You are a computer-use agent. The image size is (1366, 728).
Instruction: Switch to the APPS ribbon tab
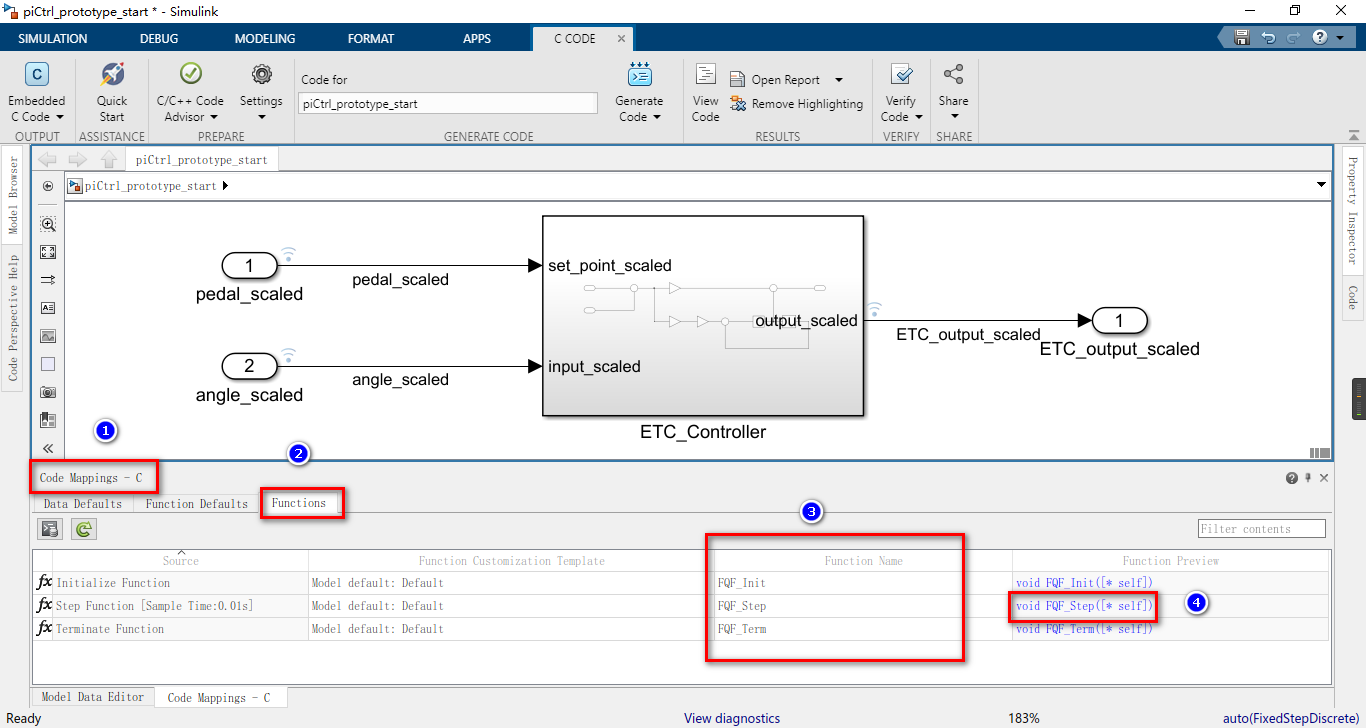click(477, 39)
